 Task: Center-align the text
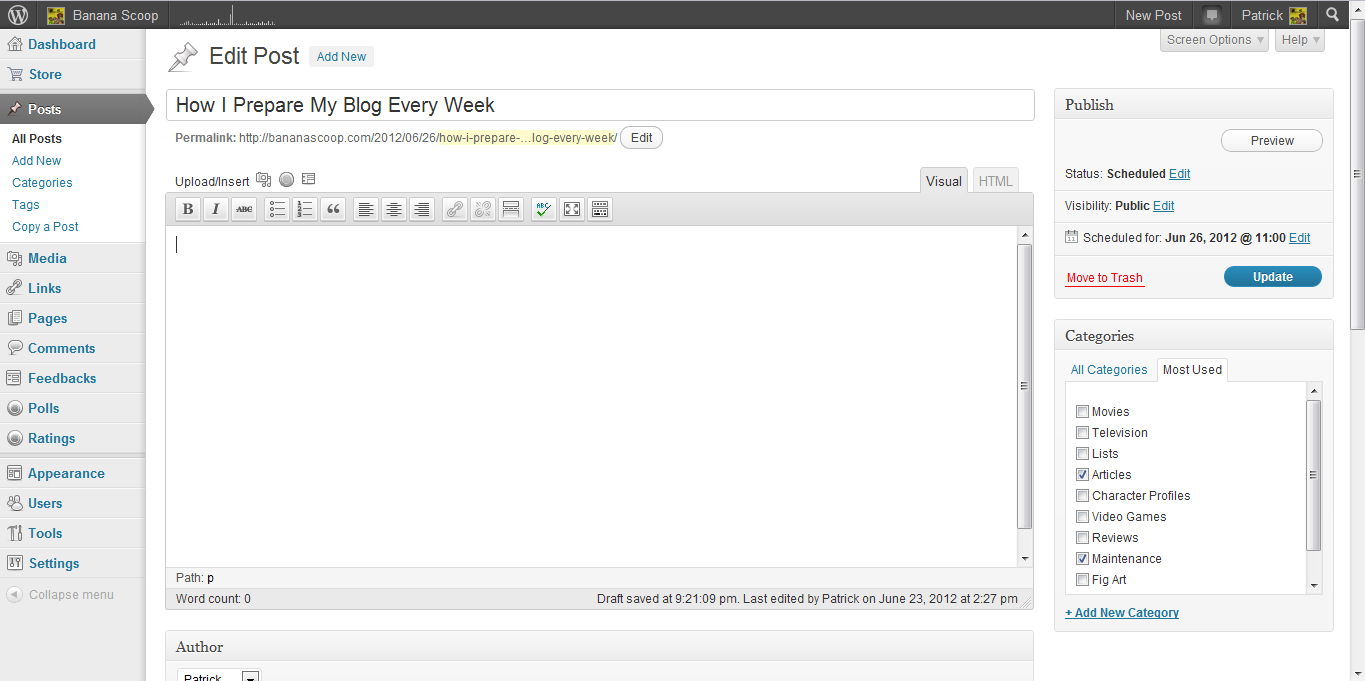394,209
